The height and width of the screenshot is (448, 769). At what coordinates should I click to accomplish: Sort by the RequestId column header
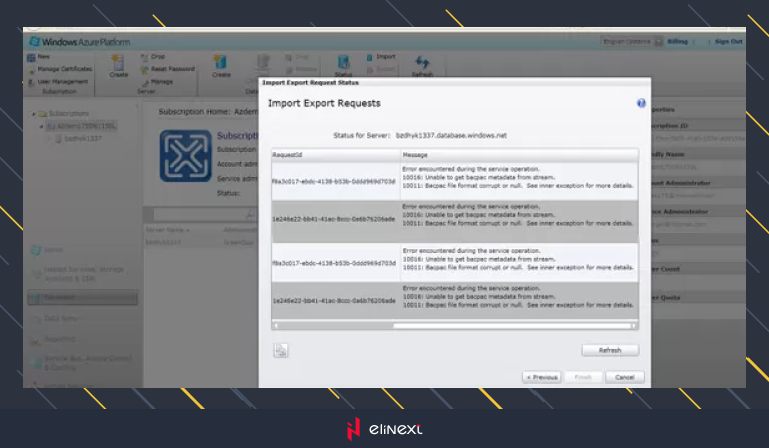pos(335,156)
